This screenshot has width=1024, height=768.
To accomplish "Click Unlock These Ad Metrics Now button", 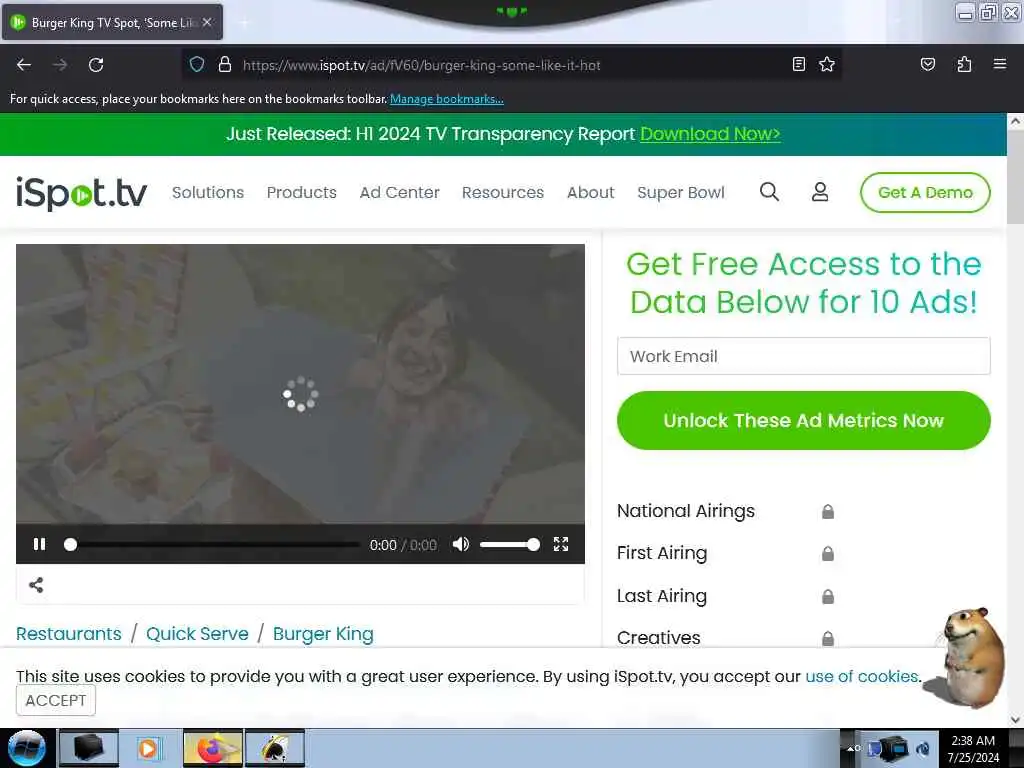I will (803, 421).
